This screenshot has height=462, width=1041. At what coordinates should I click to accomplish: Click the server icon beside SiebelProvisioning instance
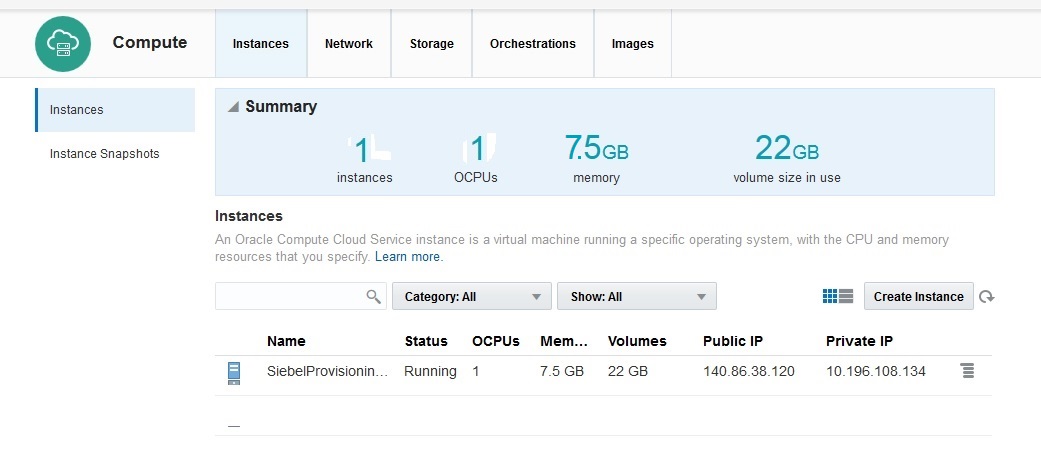click(x=234, y=373)
